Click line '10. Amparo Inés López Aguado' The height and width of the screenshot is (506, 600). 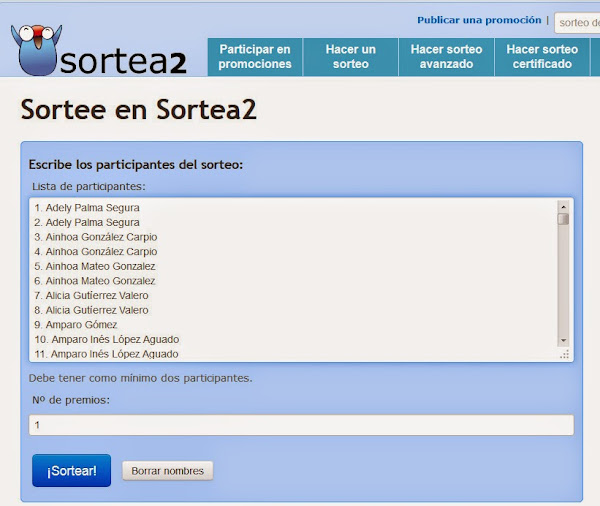tap(107, 340)
